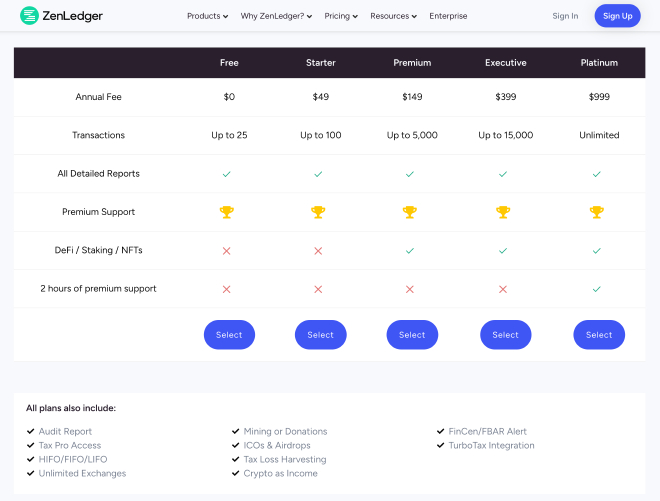Click the Premium Support trophy for Executive
The width and height of the screenshot is (660, 501).
(503, 212)
